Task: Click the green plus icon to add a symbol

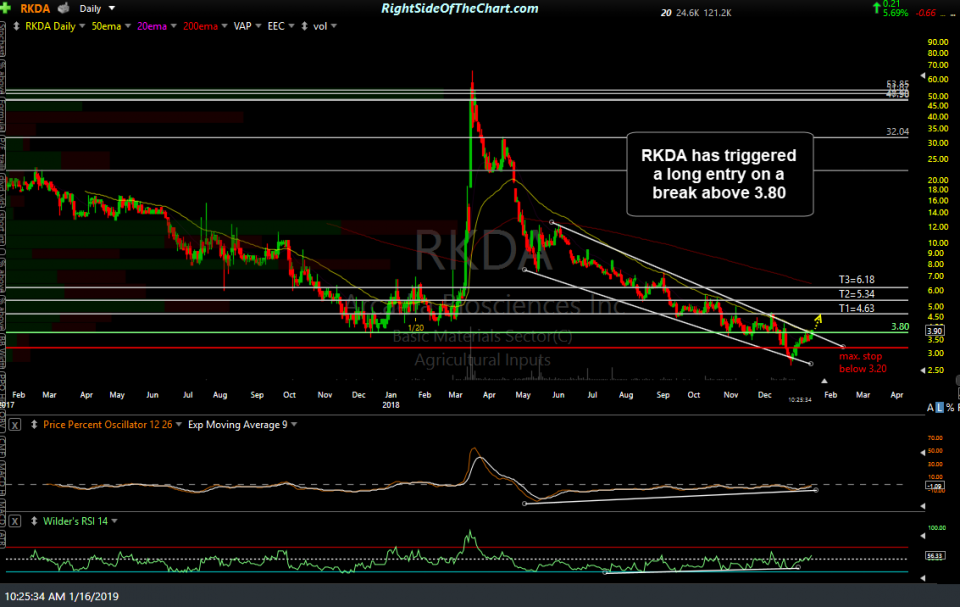Action: click(7, 9)
